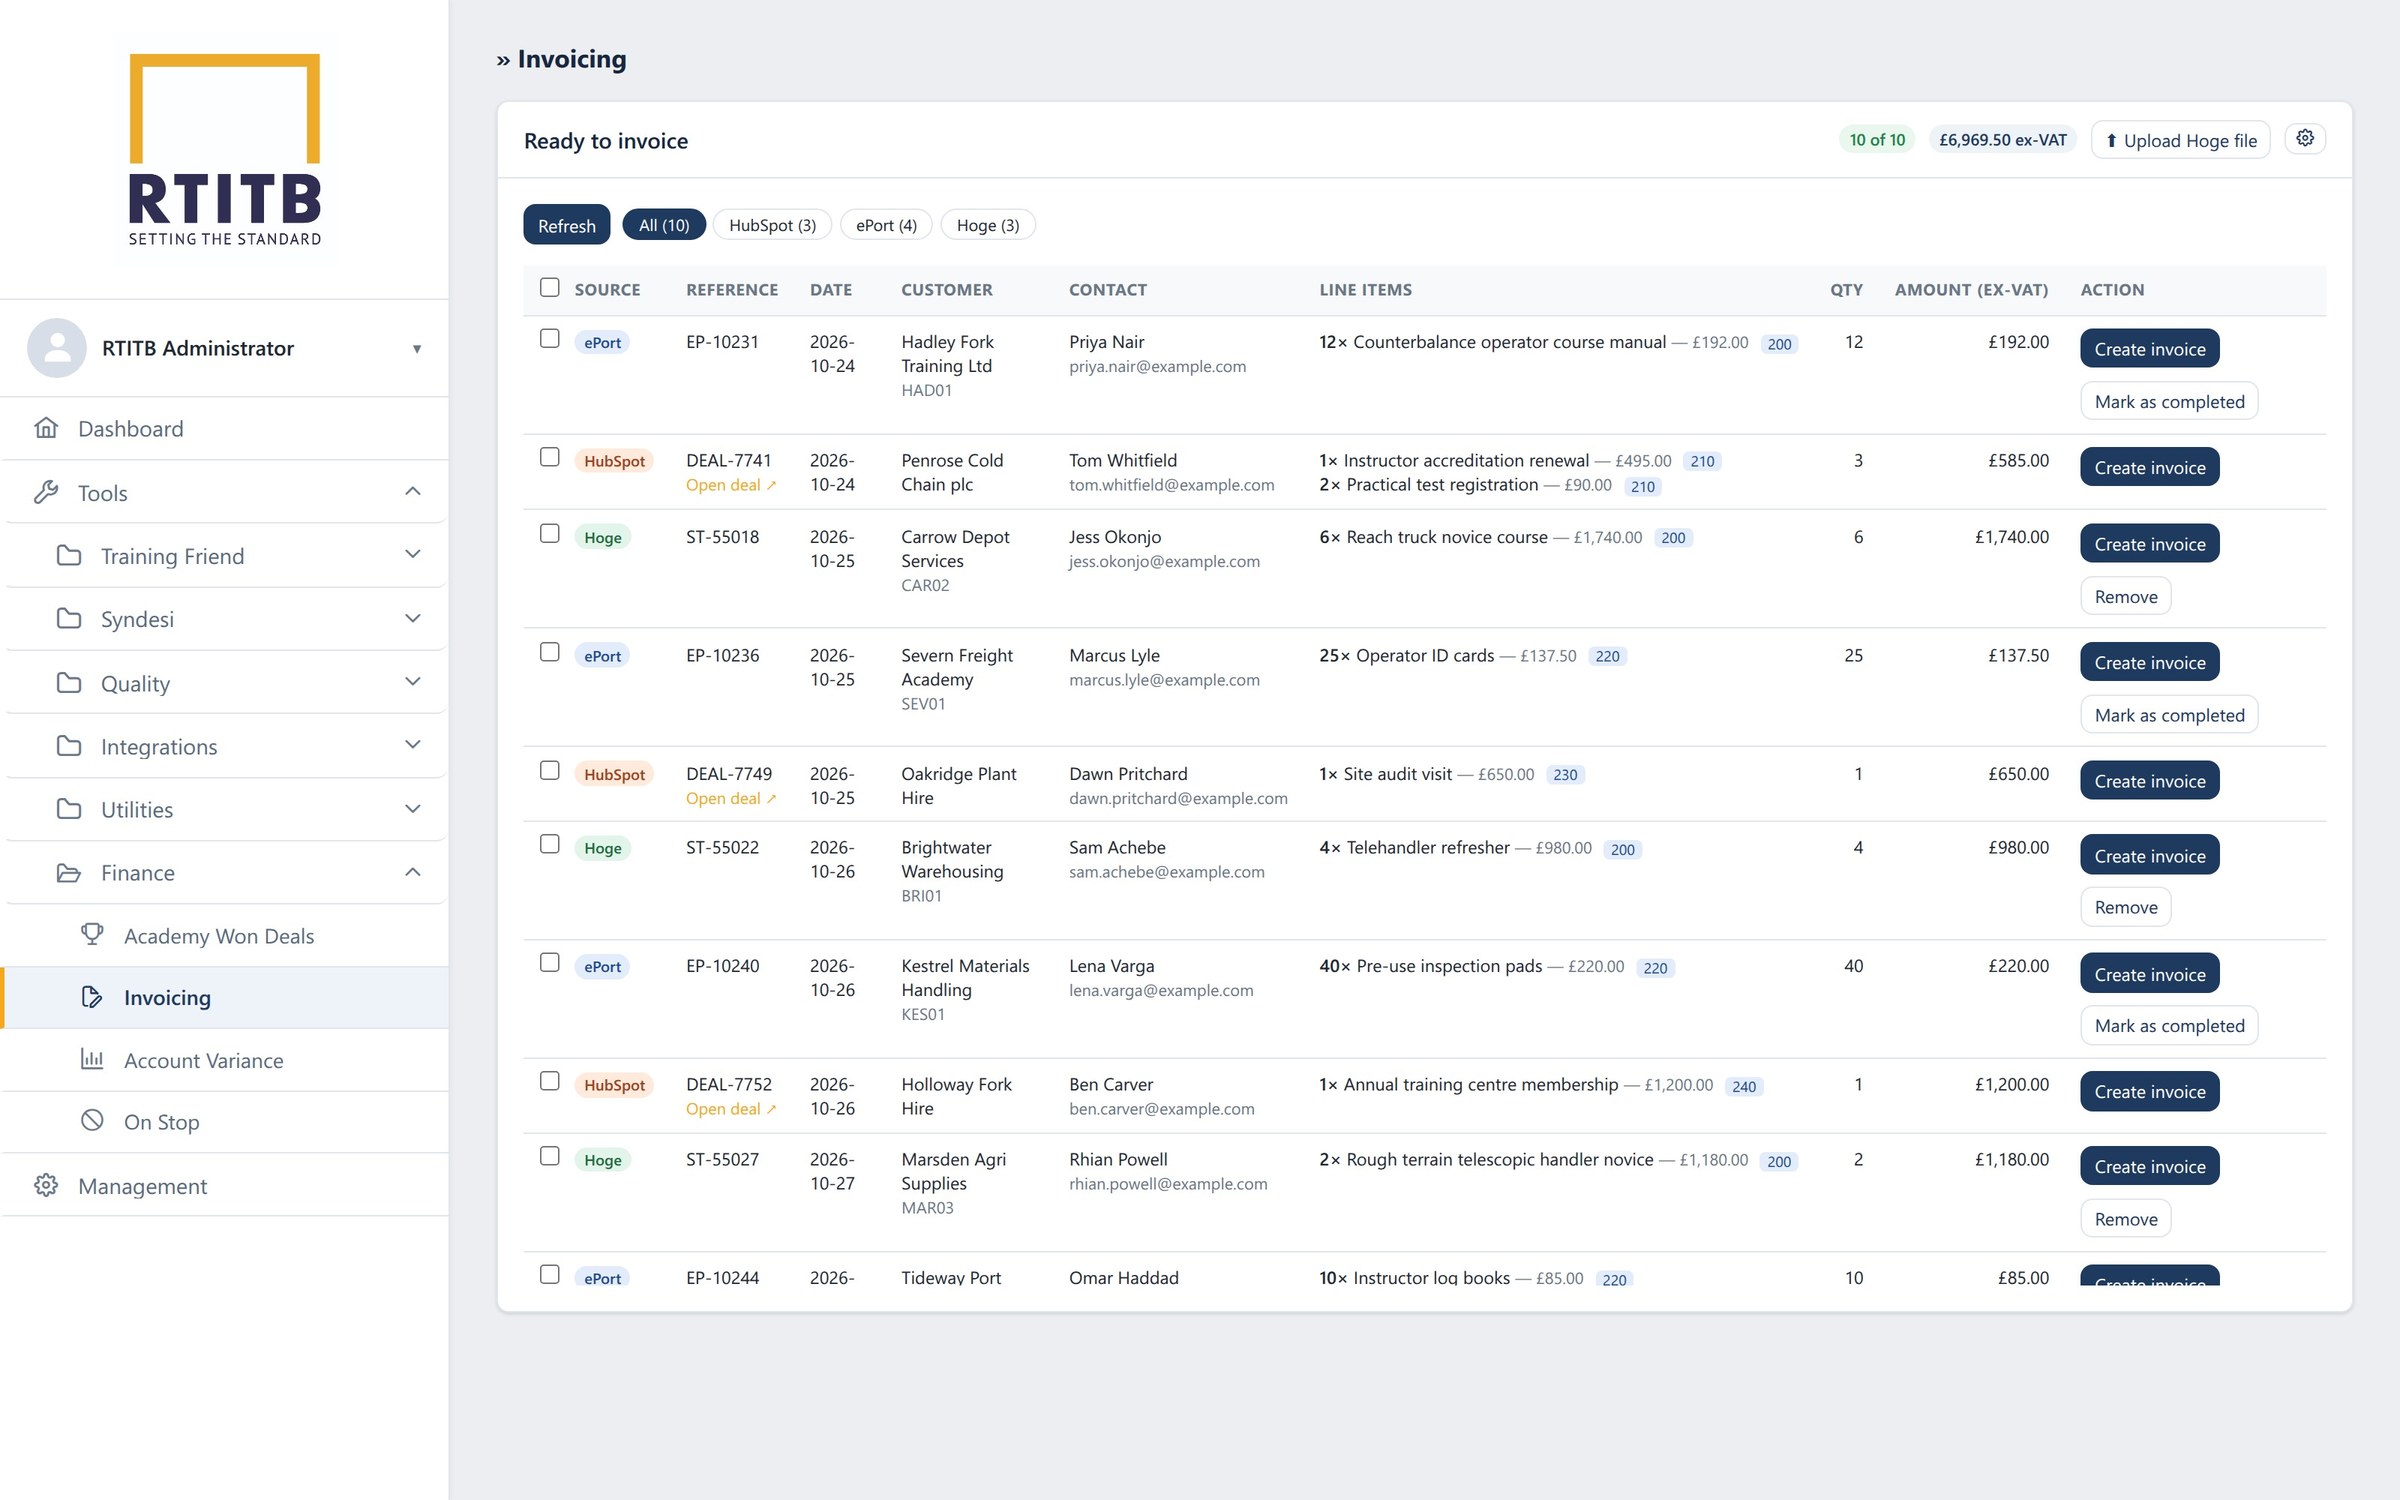Click the RTITB logo

(225, 150)
